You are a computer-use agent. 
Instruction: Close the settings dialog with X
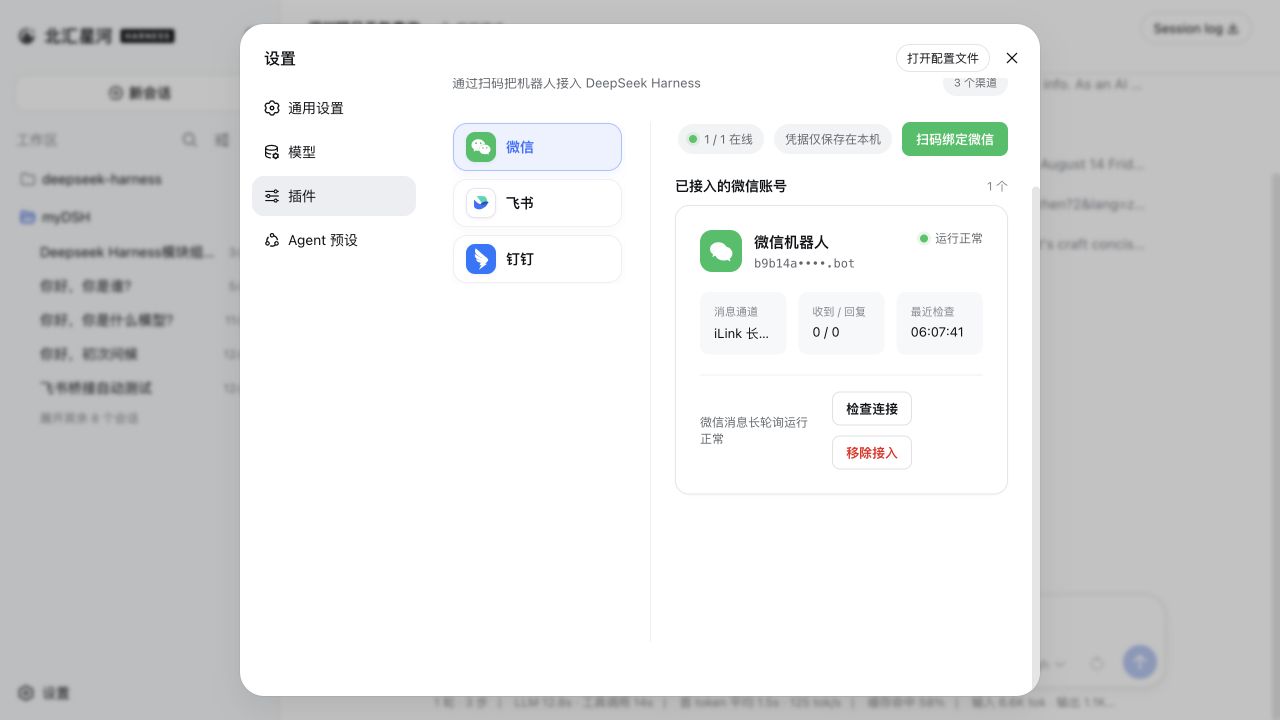(x=1012, y=58)
